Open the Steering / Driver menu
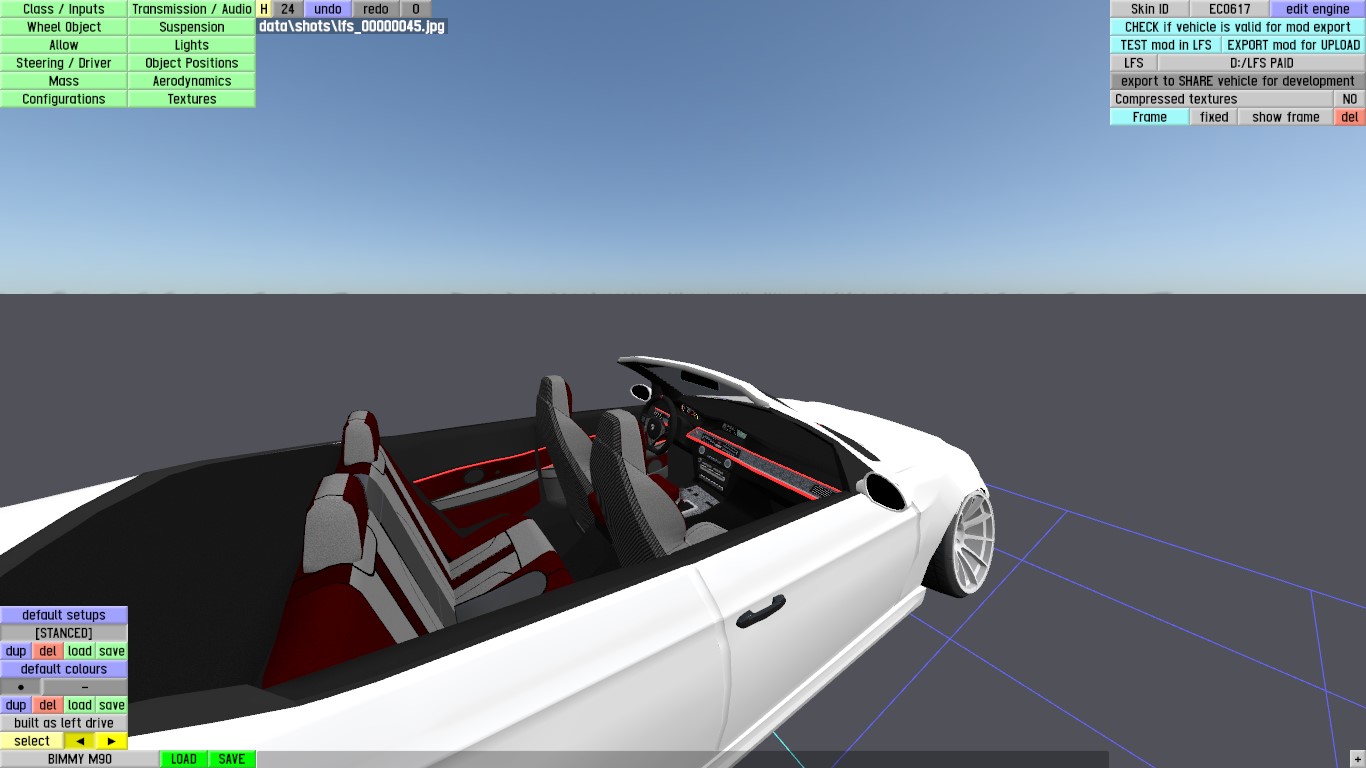This screenshot has width=1366, height=768. pos(64,63)
